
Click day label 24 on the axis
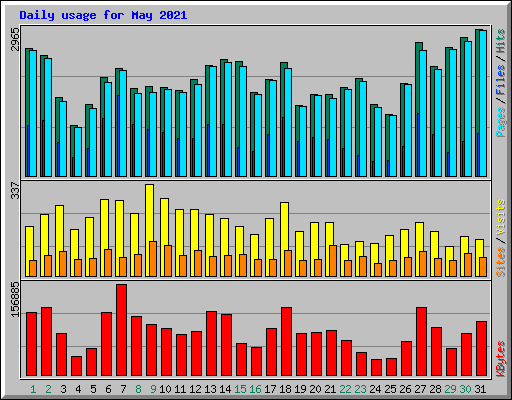[375, 389]
